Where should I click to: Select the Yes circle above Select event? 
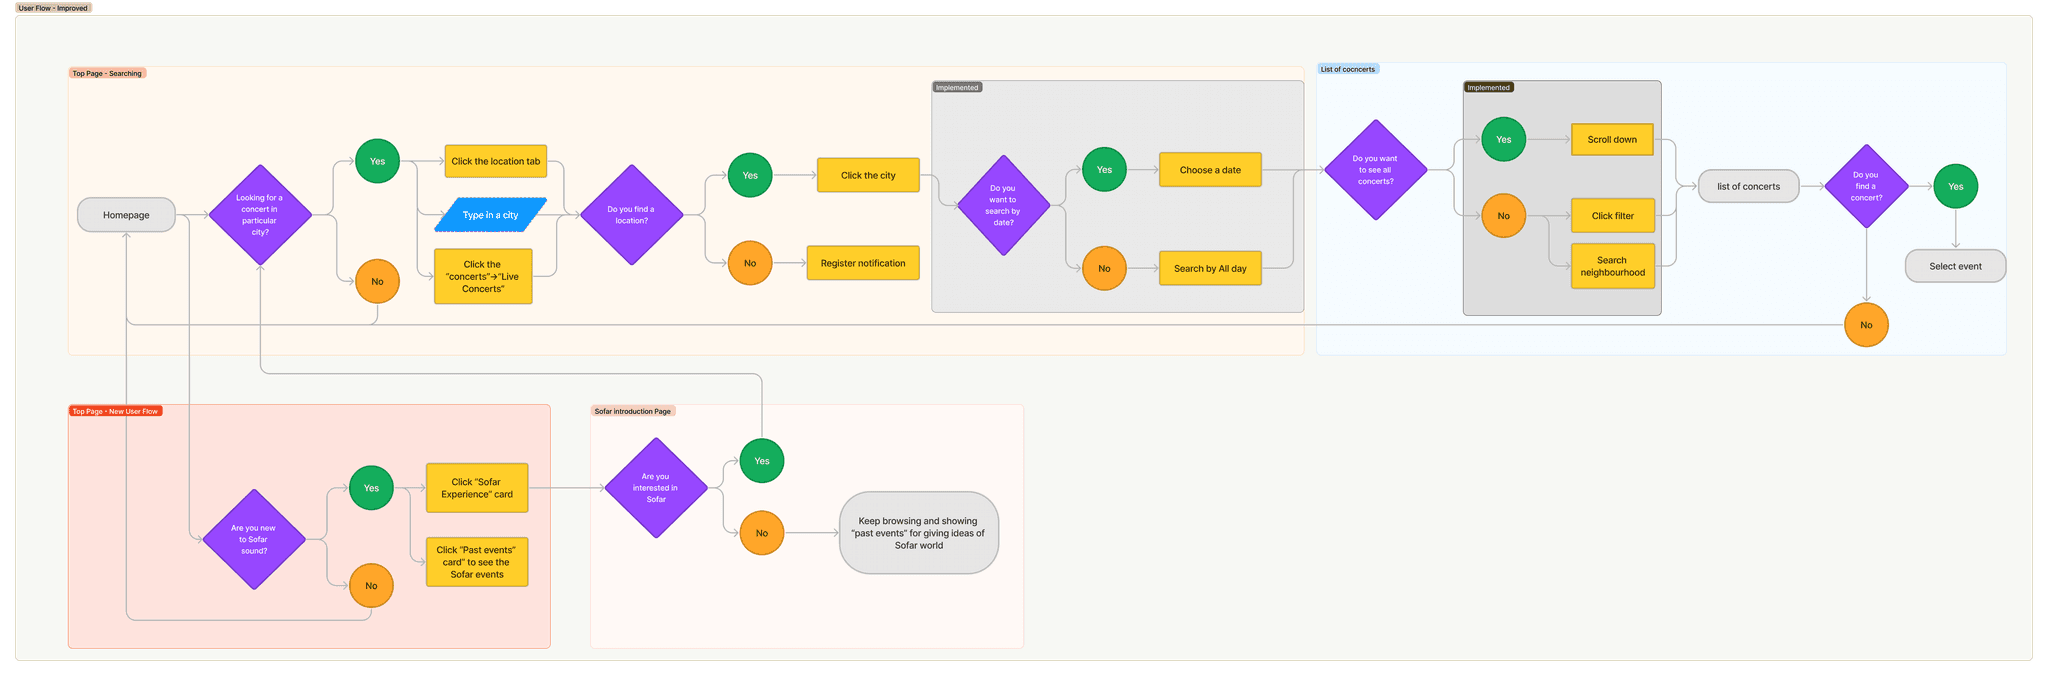click(x=1955, y=186)
